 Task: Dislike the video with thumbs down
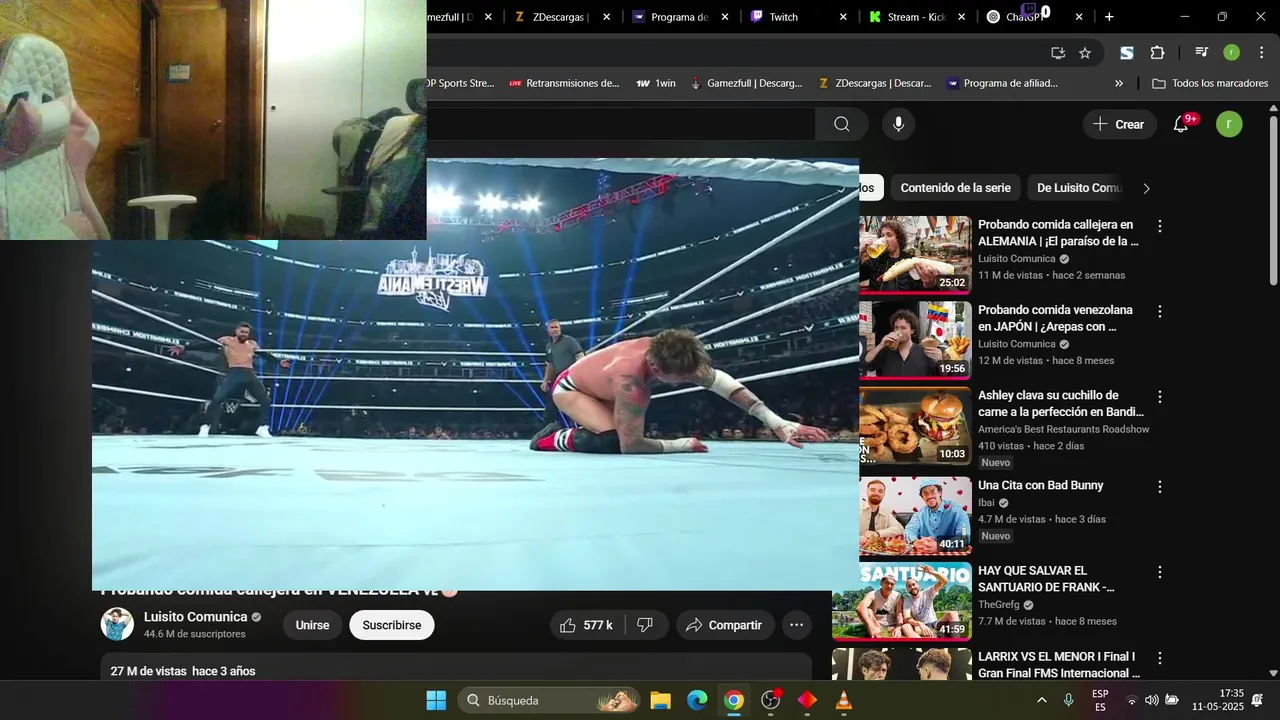(x=646, y=625)
